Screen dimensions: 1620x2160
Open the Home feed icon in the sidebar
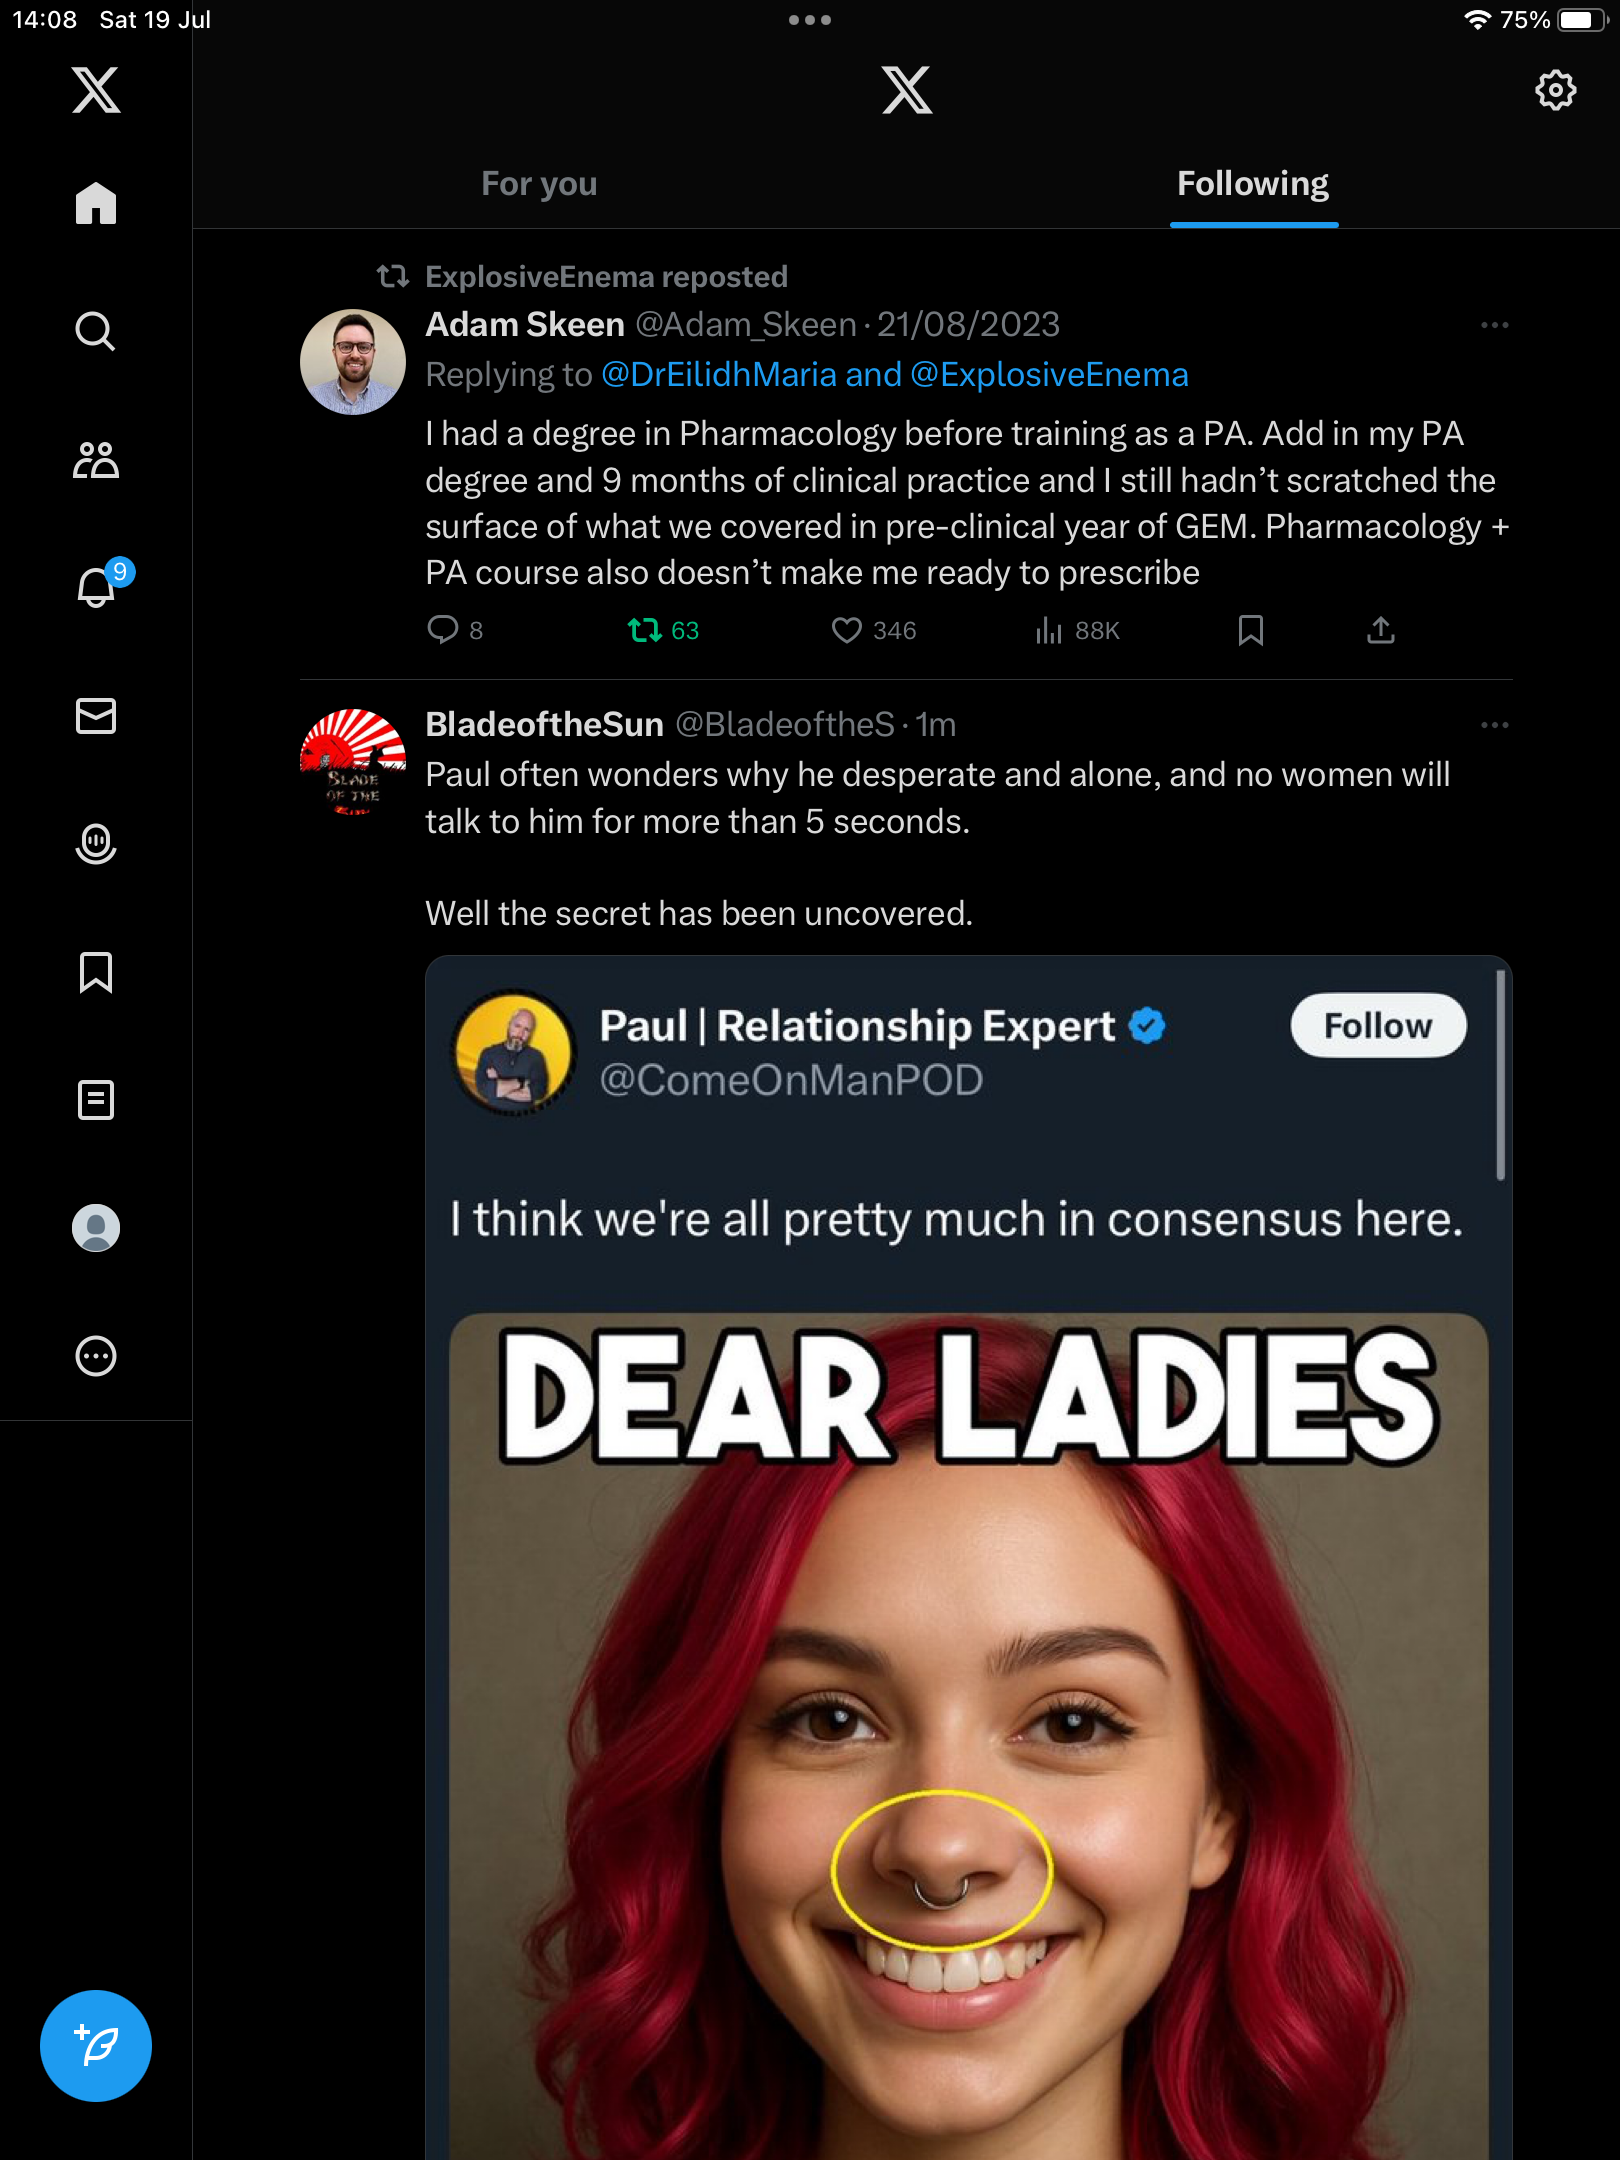tap(96, 203)
